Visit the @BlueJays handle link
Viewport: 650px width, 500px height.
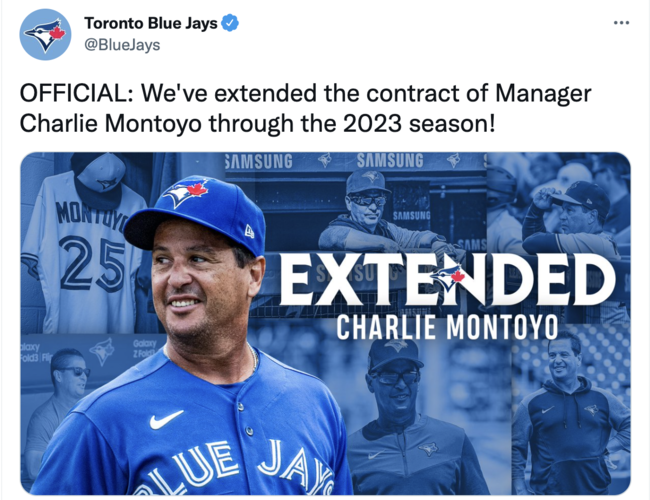(122, 45)
